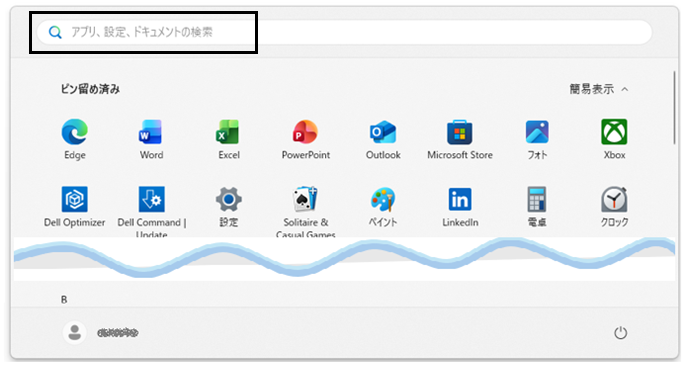
Task: Select the B letter group header
Action: [64, 300]
